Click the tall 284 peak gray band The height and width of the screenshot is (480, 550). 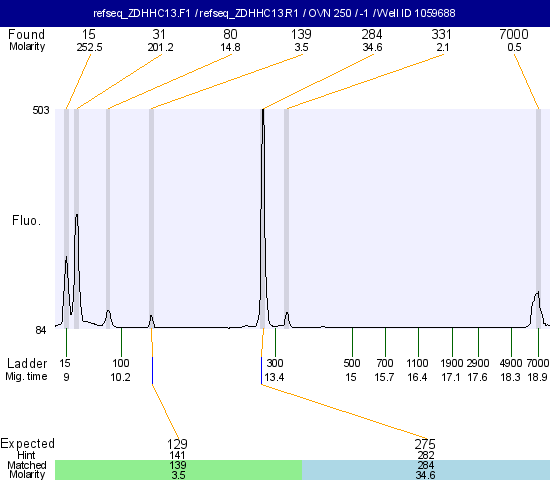click(262, 219)
